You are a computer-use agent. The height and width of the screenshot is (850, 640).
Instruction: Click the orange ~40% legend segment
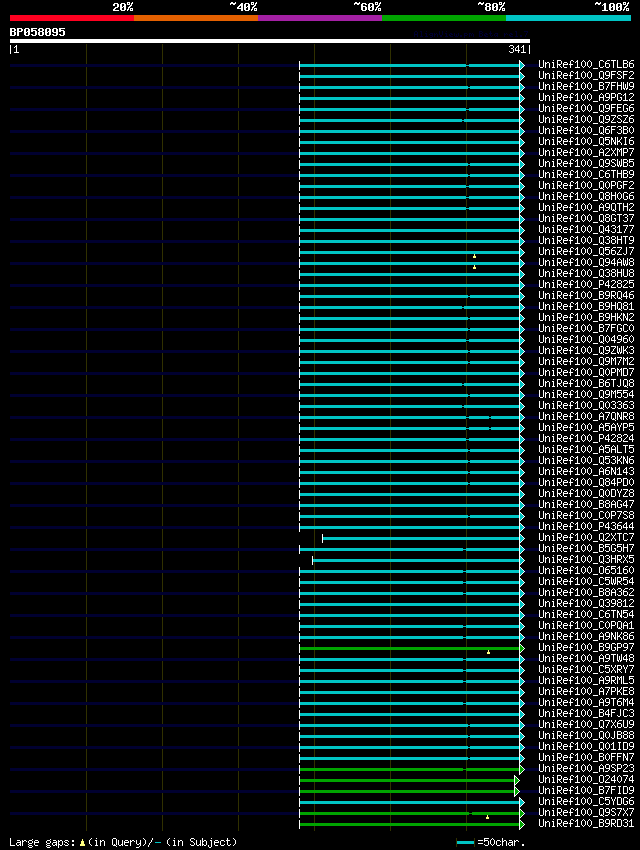196,18
